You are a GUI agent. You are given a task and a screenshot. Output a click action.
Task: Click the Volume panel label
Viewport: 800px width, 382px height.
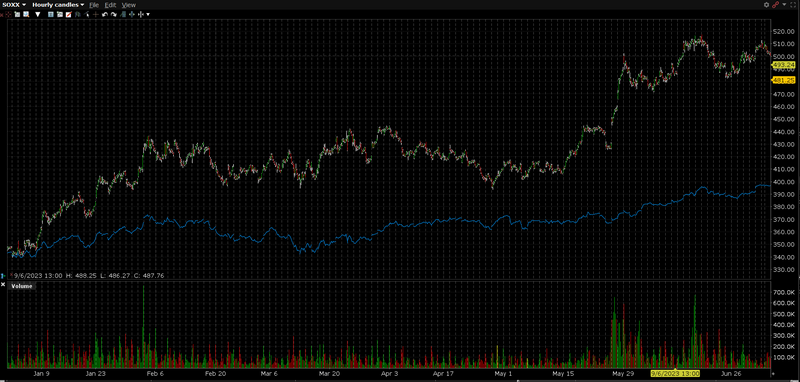click(x=21, y=286)
